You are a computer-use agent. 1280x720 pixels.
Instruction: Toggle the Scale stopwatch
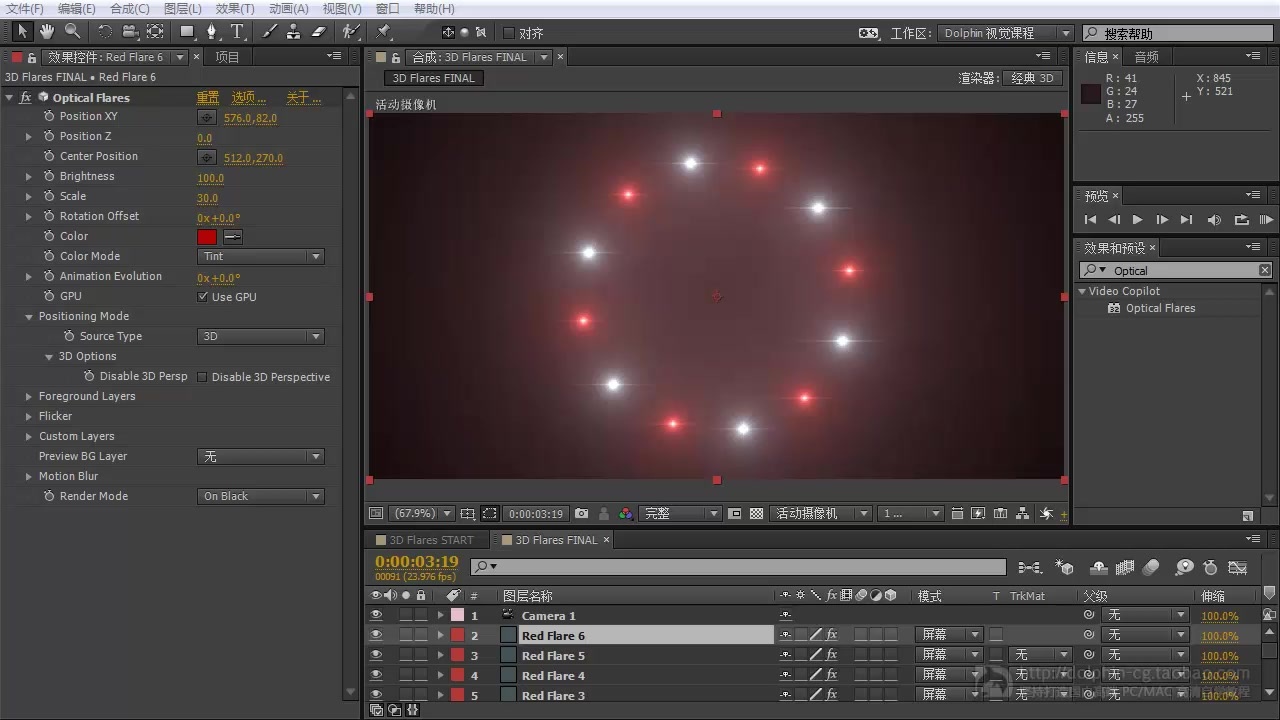click(x=49, y=197)
